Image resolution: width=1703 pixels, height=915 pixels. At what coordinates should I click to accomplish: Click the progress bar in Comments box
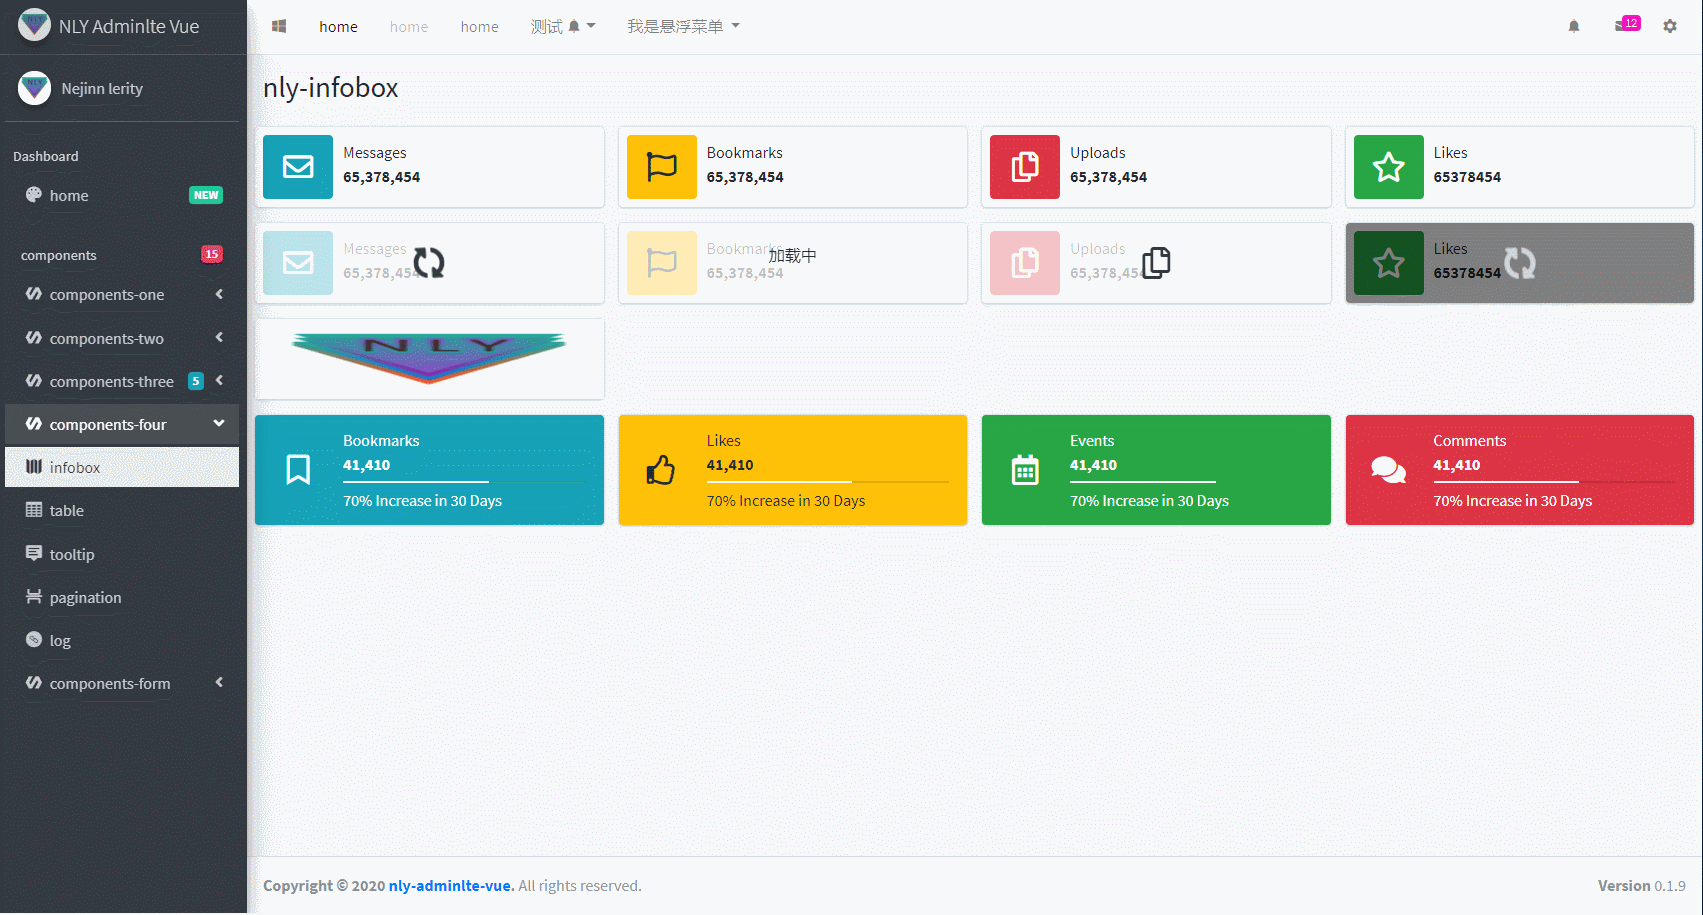coord(1553,482)
